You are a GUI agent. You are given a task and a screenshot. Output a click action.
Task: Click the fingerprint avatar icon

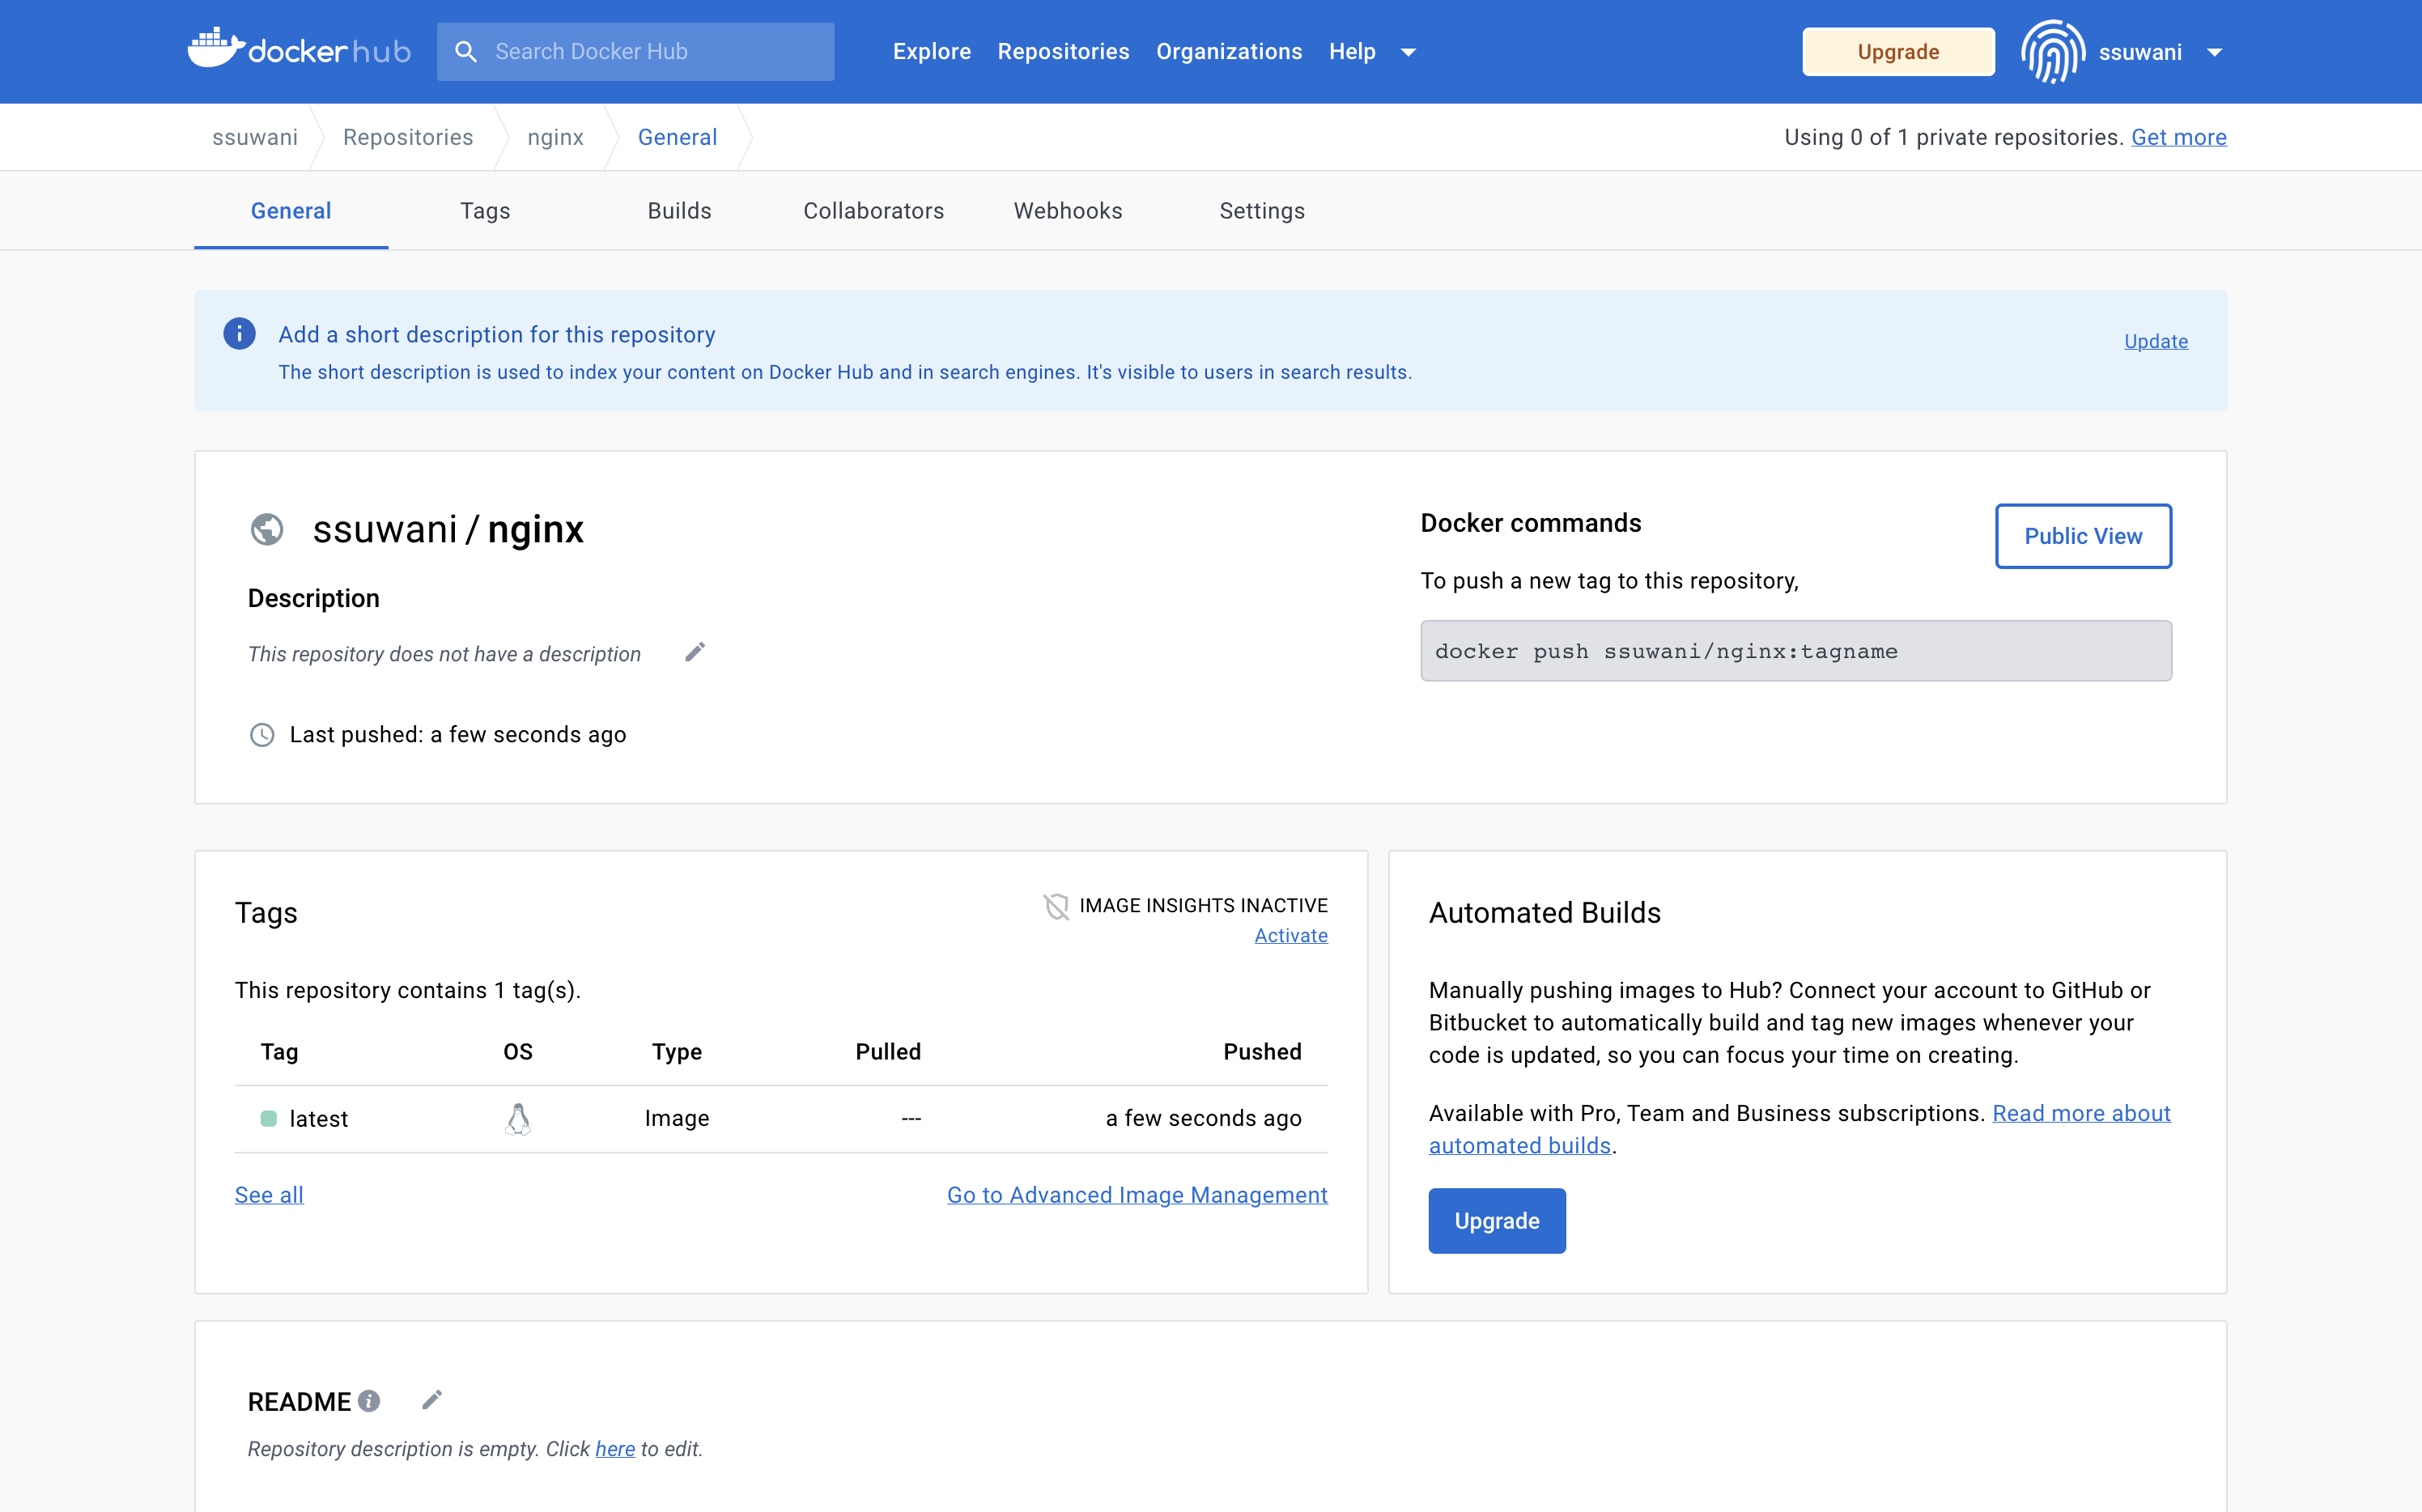(2052, 52)
